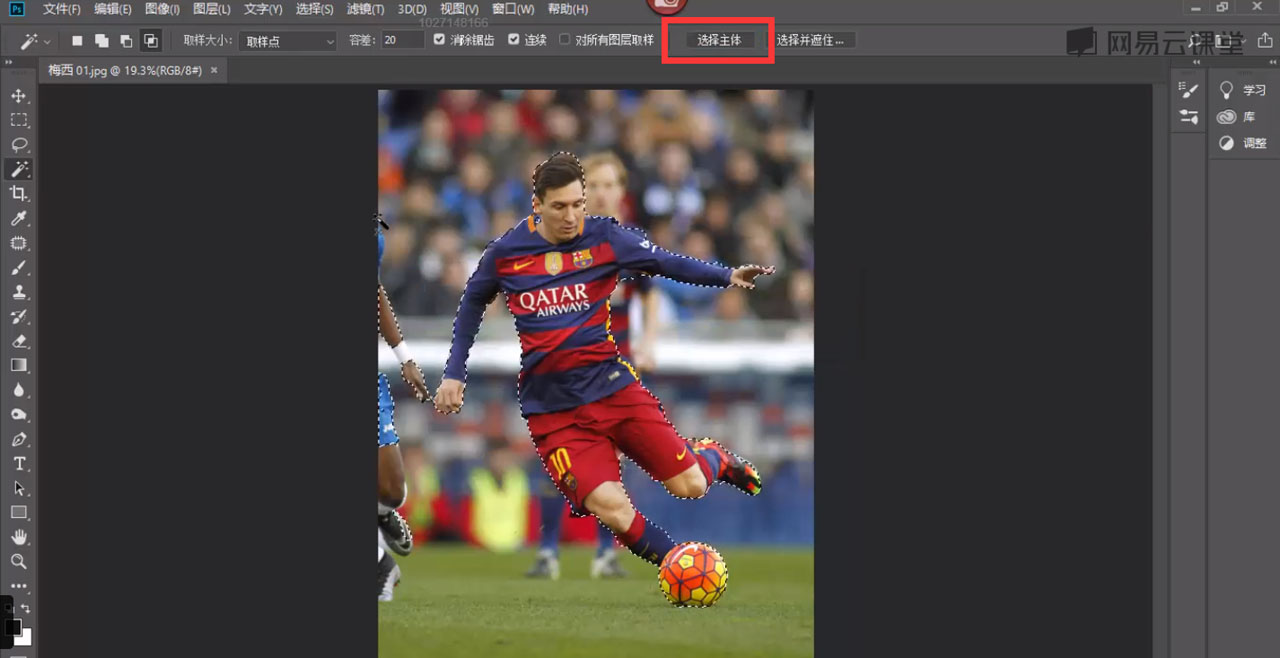Select the Pen tool

[x=18, y=439]
